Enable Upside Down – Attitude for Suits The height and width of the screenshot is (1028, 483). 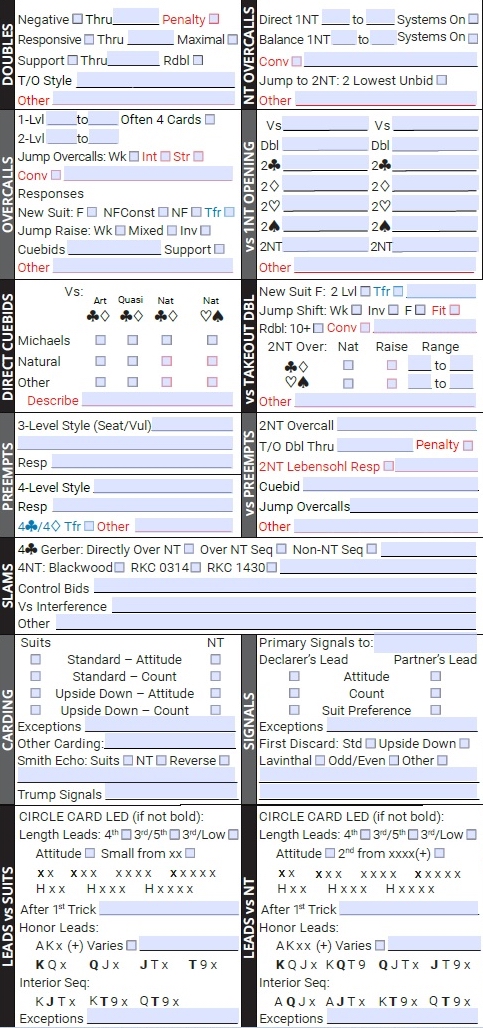pos(35,693)
